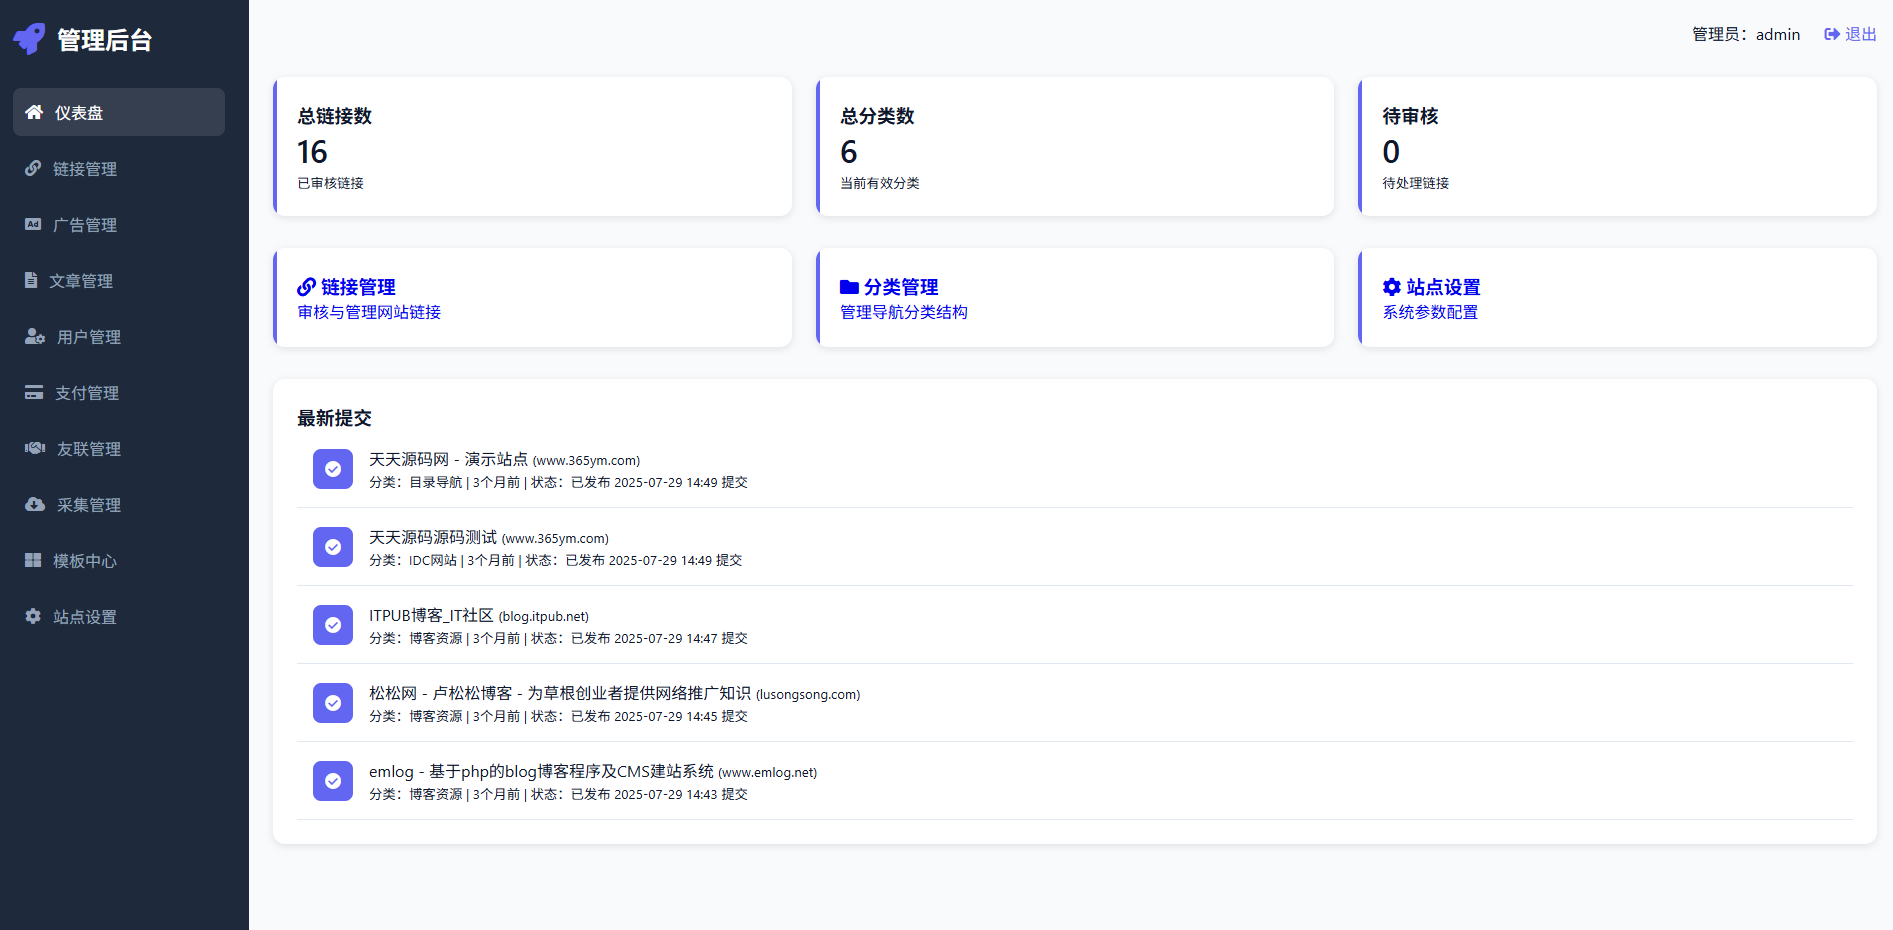This screenshot has height=930, width=1893.
Task: Click the 总链接数 statistics card
Action: coord(533,147)
